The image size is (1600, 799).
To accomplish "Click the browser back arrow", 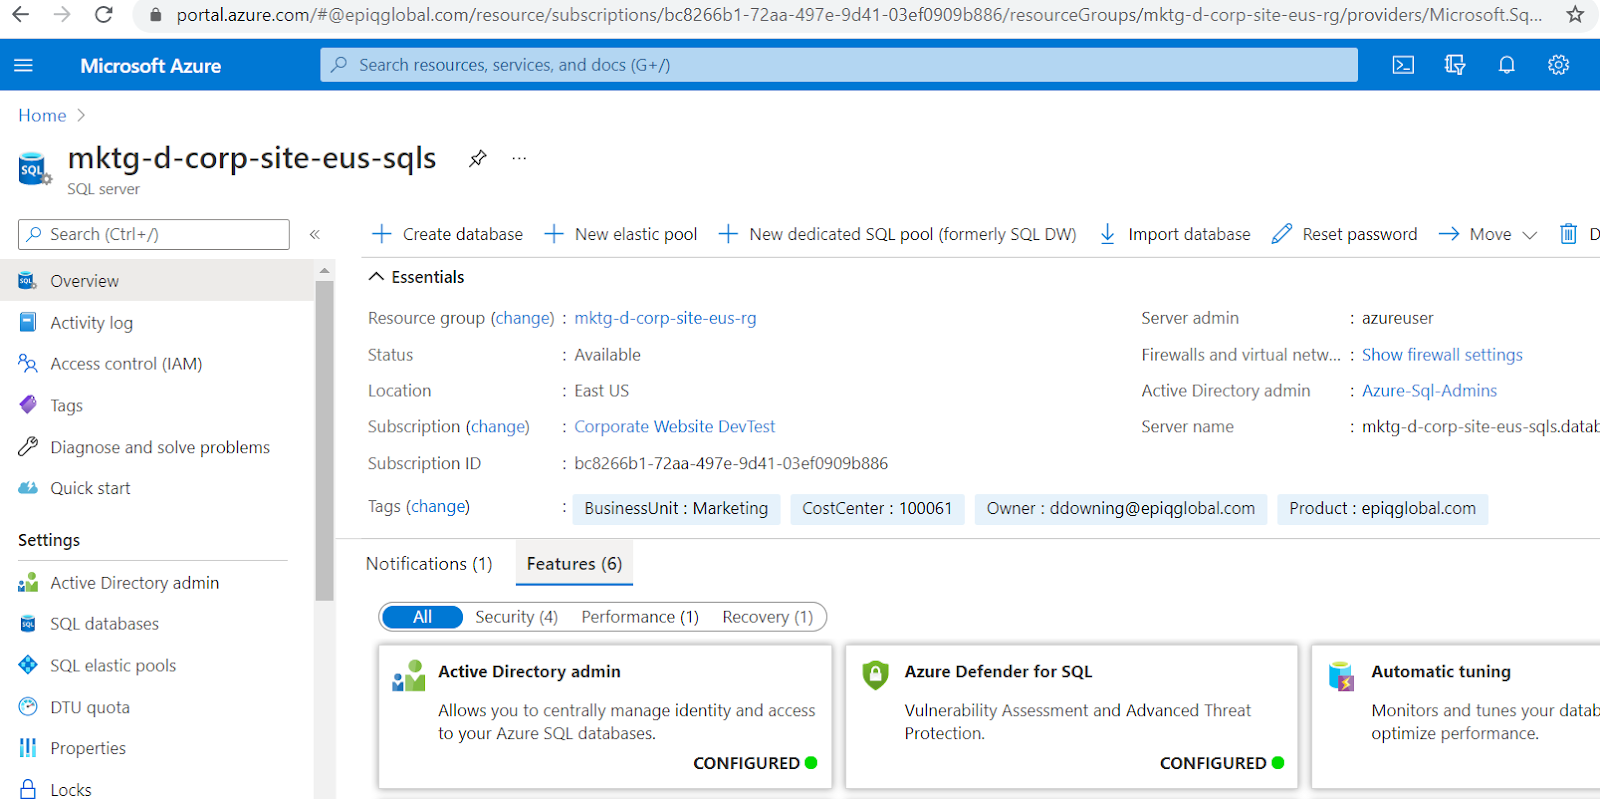I will point(20,15).
